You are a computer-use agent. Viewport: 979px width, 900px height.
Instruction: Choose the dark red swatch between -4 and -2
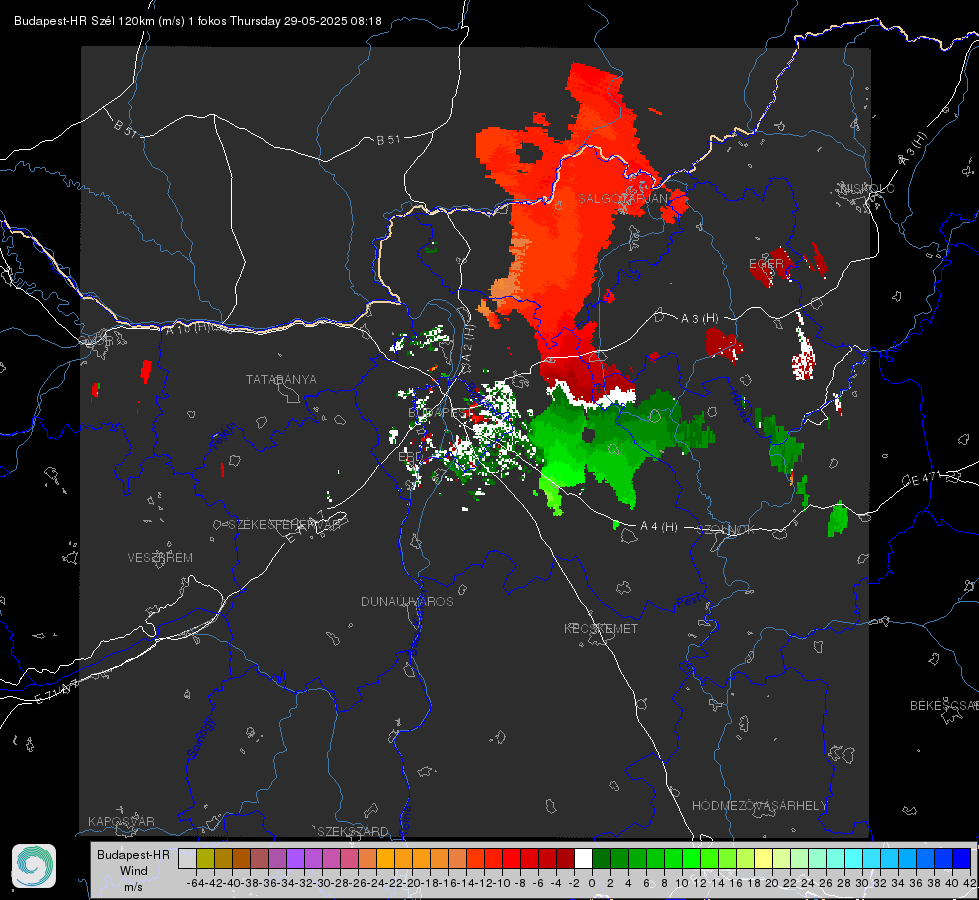[565, 858]
